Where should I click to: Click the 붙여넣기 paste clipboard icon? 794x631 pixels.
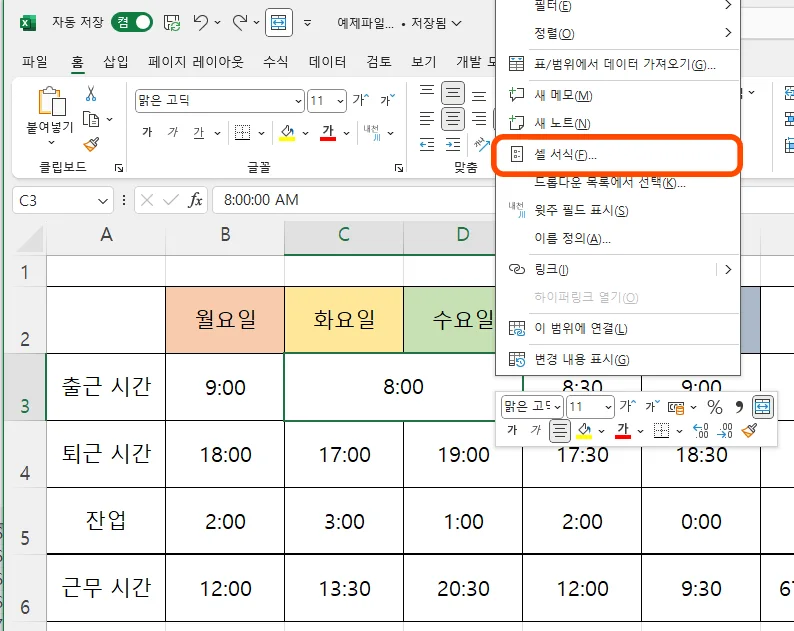(x=51, y=101)
